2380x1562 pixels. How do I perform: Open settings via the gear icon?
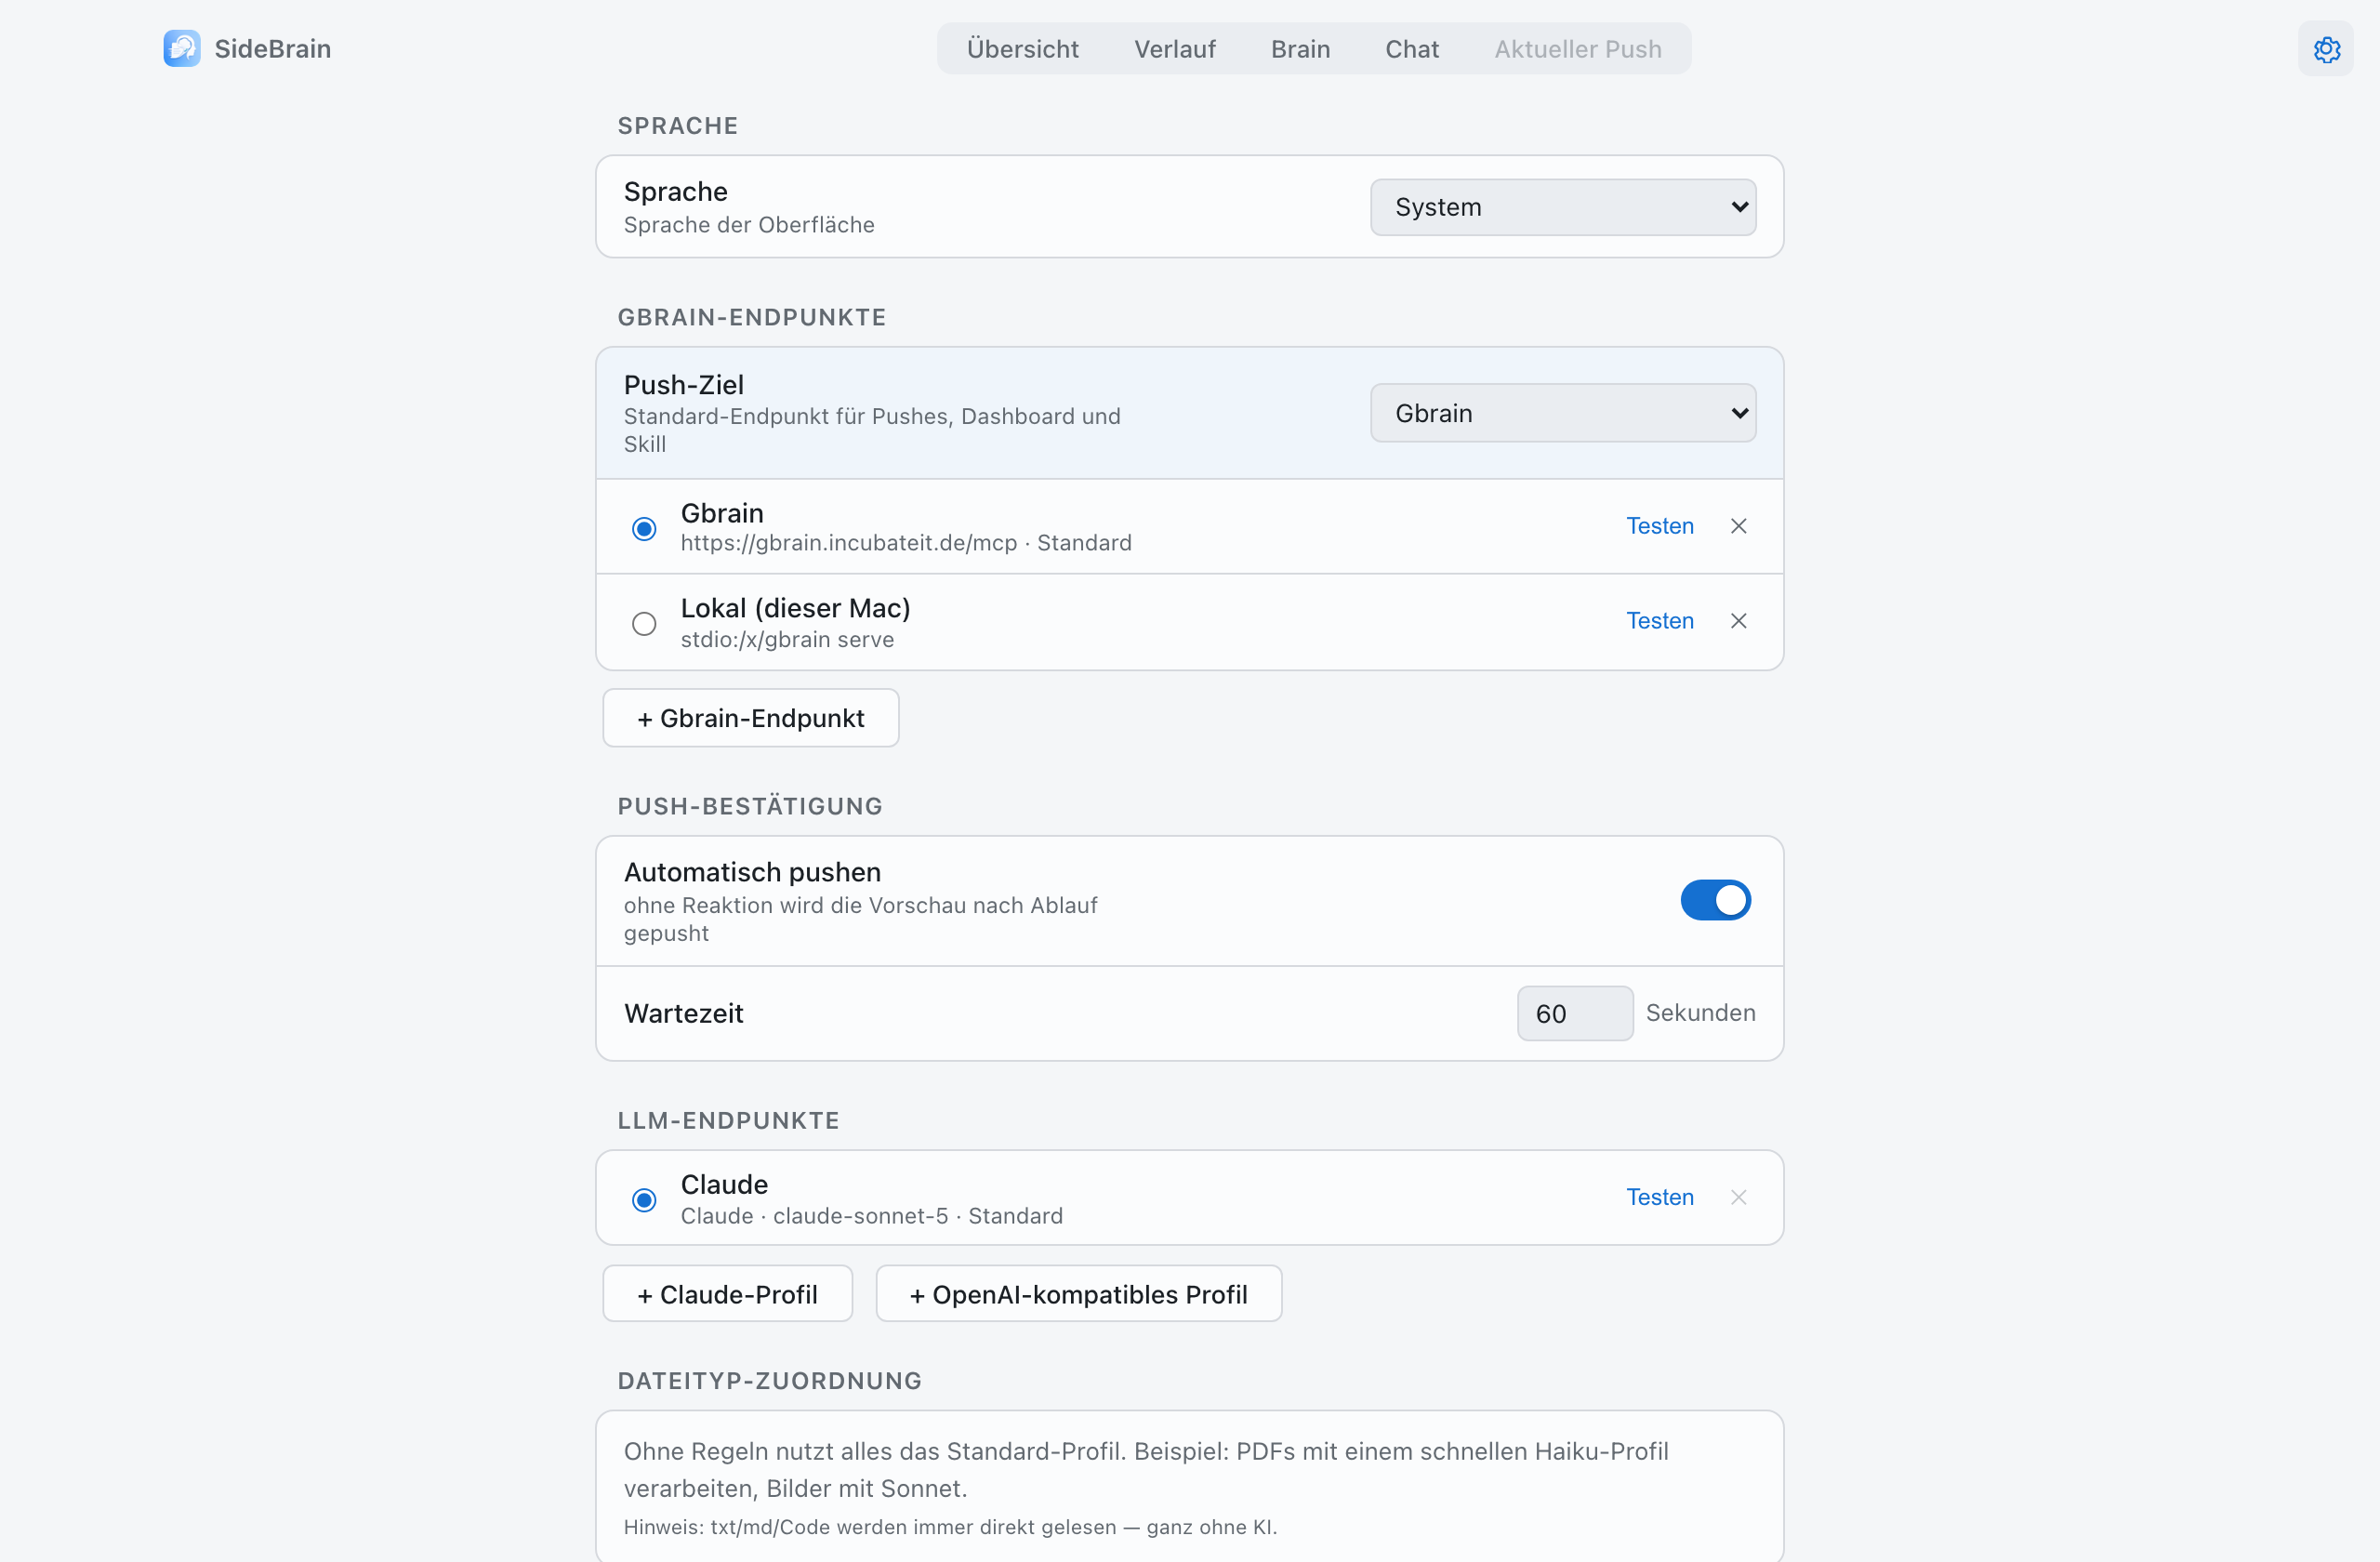[2326, 49]
